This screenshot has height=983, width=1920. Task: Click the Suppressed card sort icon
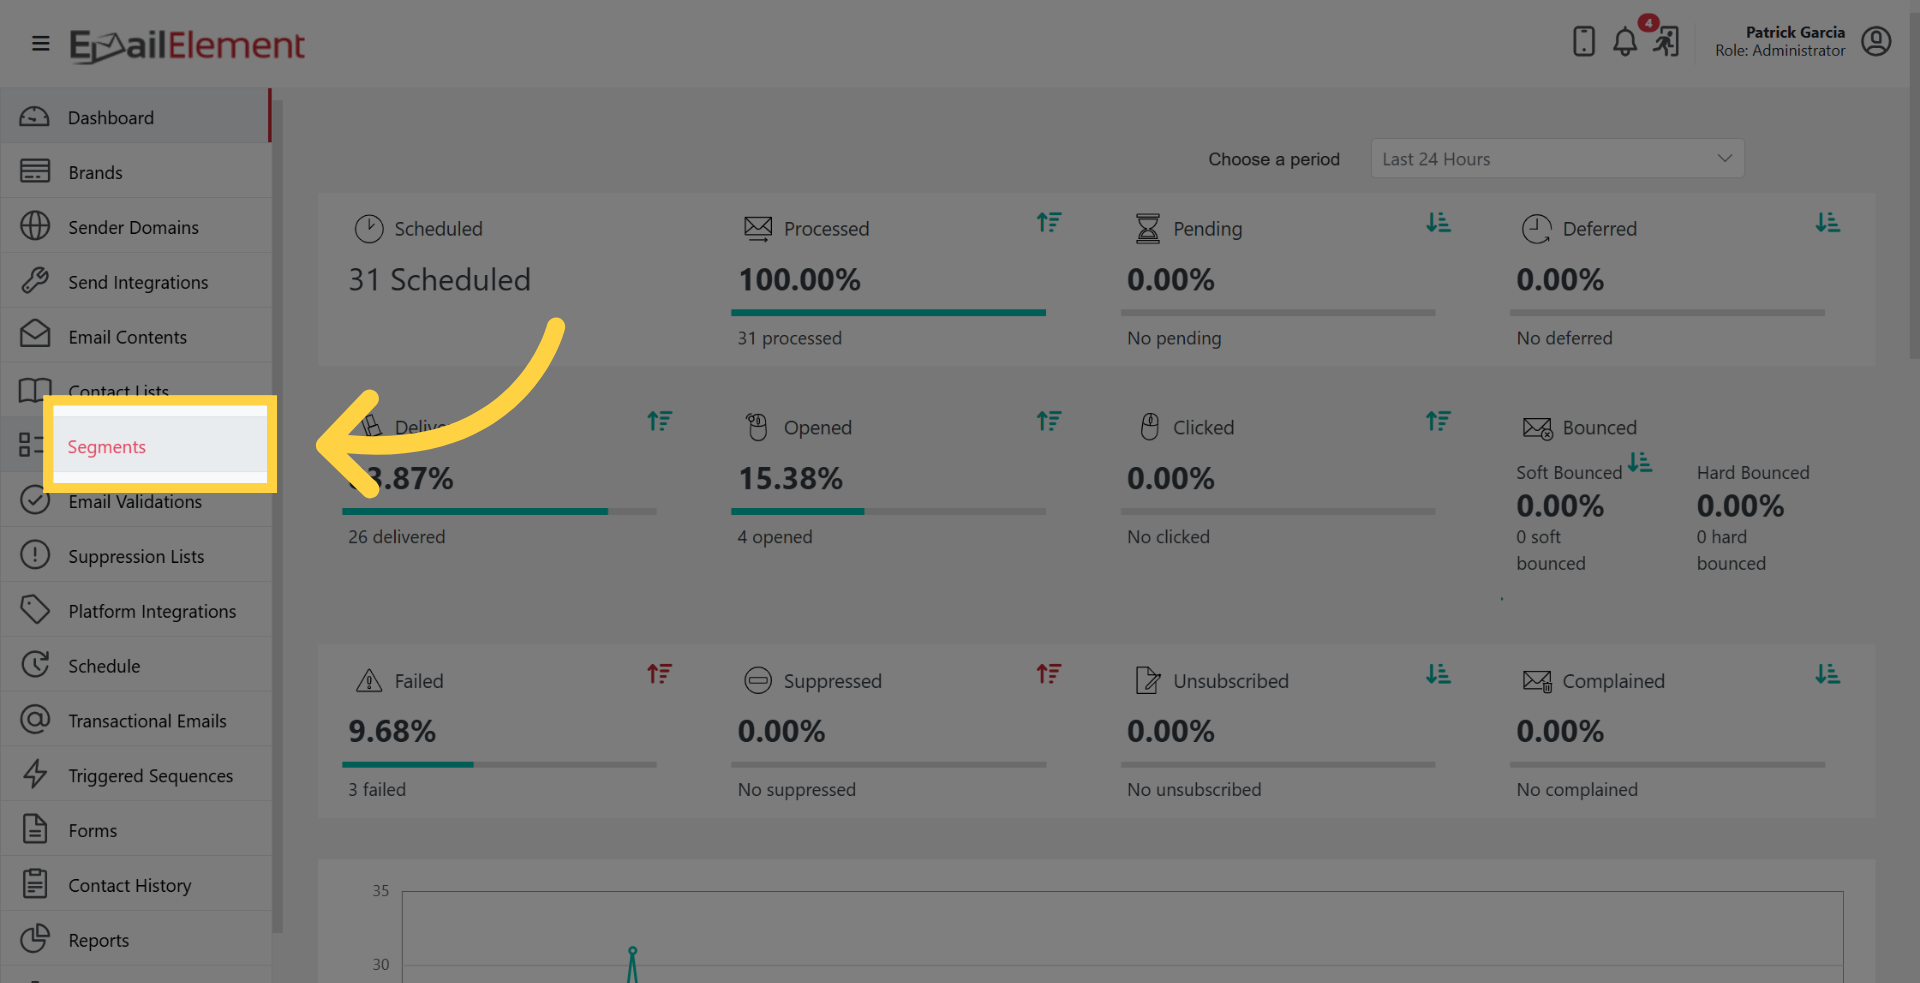(x=1049, y=674)
